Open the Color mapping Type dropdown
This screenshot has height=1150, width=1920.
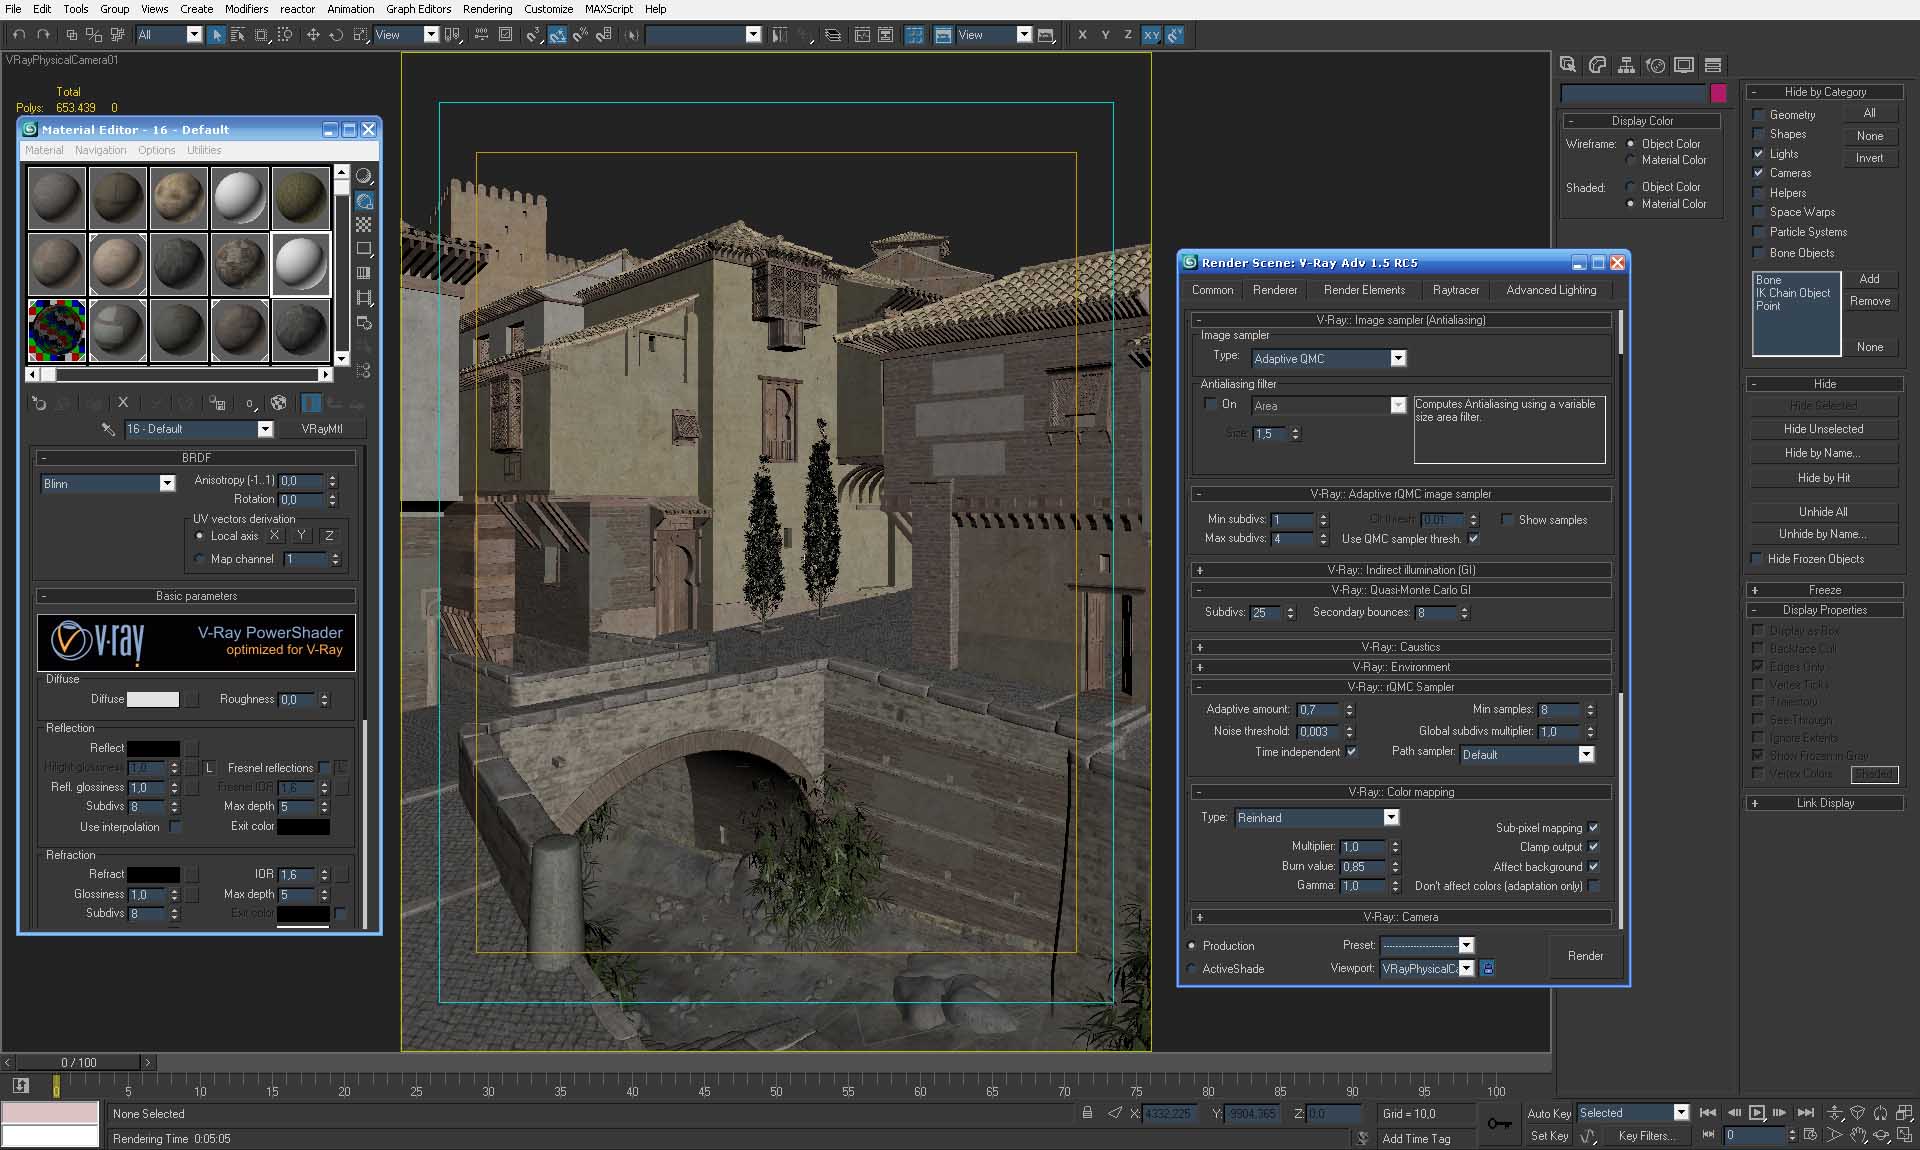pos(1390,818)
